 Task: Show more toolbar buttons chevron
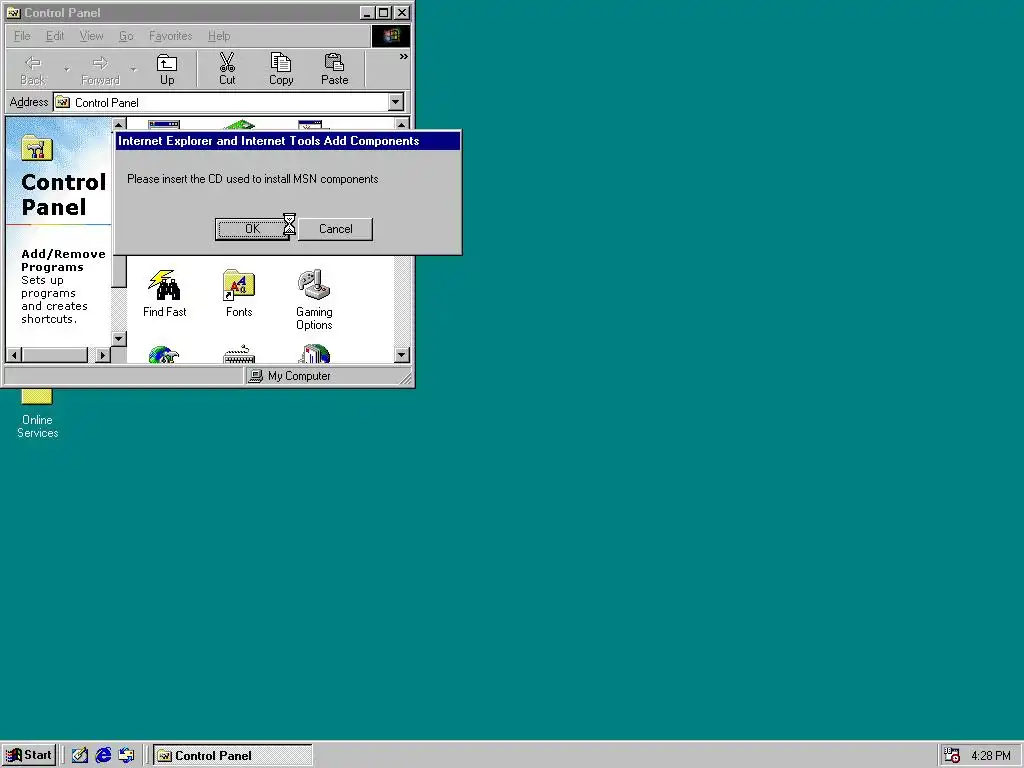404,57
